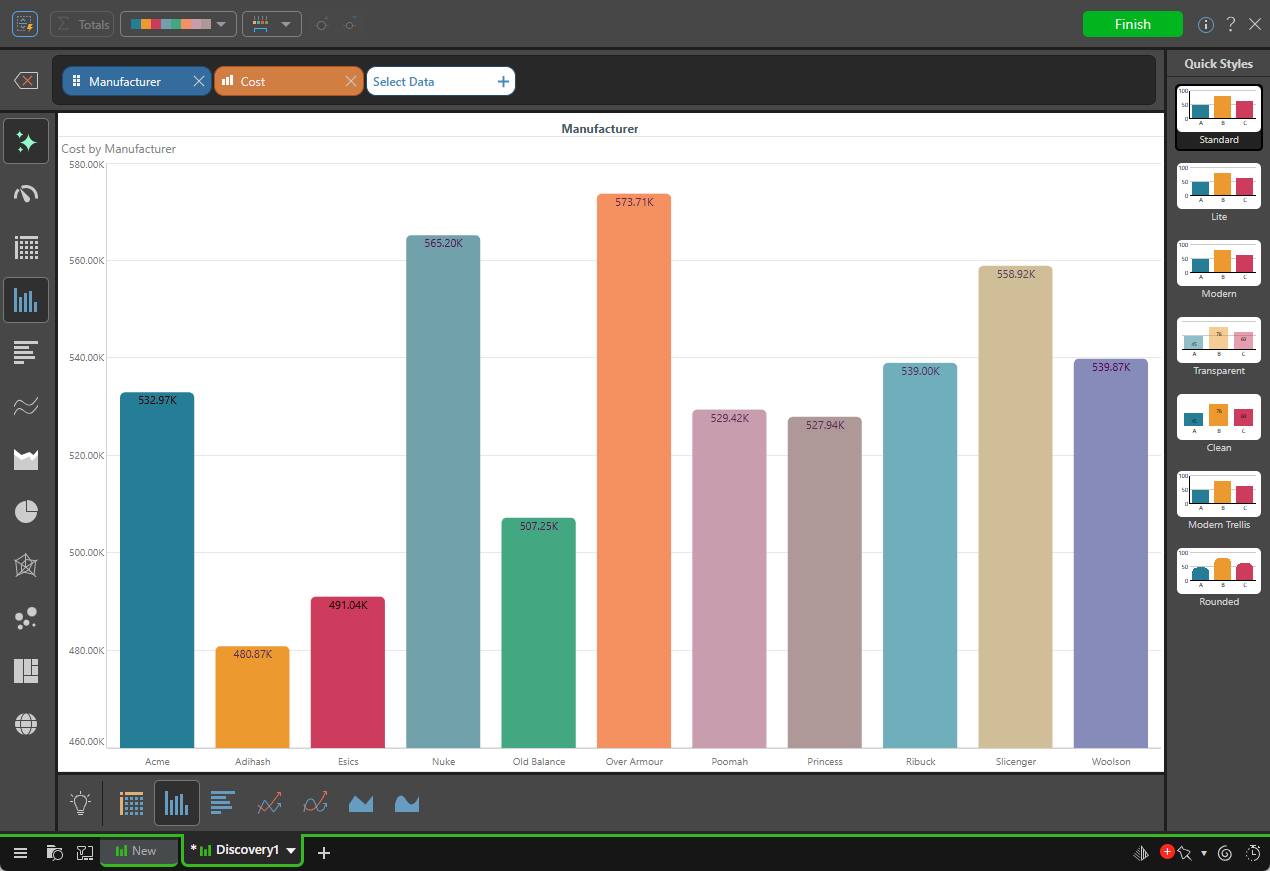The height and width of the screenshot is (871, 1270).
Task: Select the grid visualization in sidebar
Action: pyautogui.click(x=26, y=247)
